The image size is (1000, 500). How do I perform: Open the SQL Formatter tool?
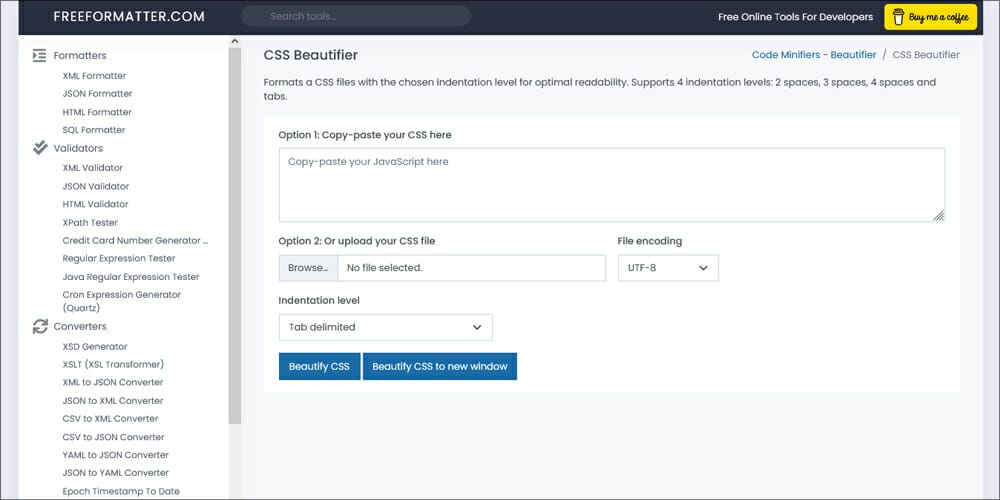pos(94,130)
